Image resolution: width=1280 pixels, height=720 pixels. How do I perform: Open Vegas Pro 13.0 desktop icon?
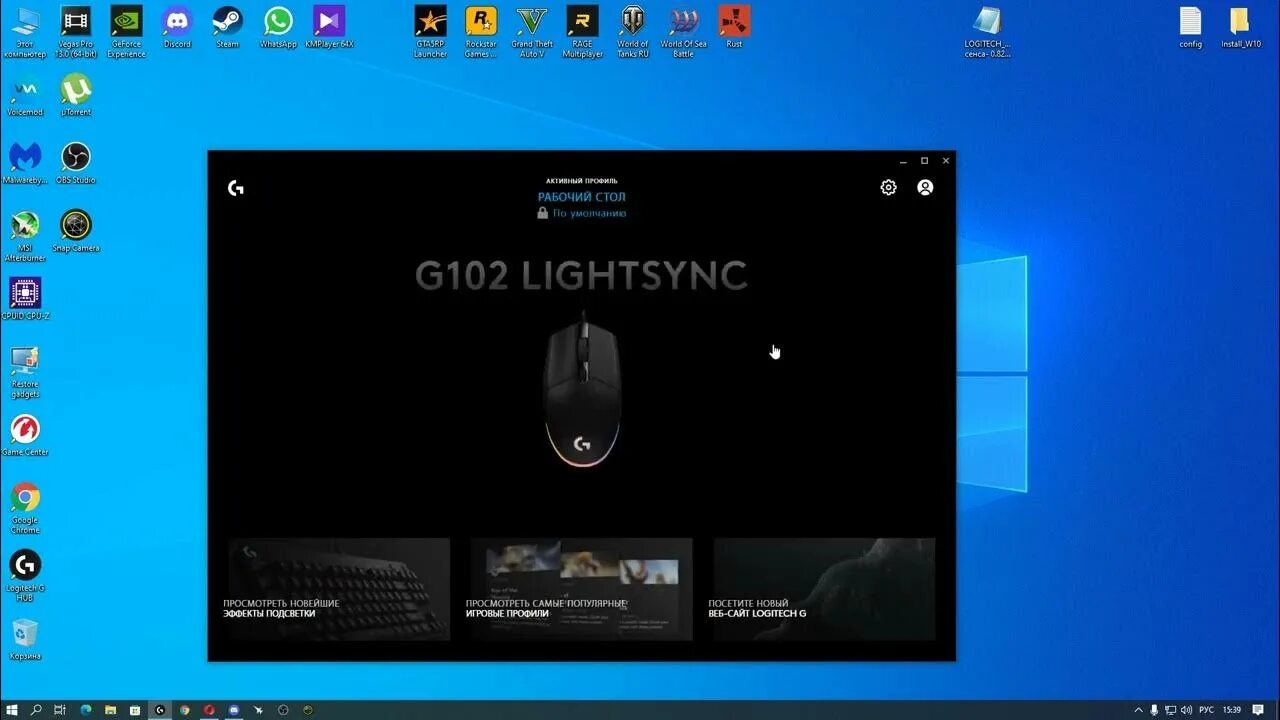pyautogui.click(x=76, y=32)
